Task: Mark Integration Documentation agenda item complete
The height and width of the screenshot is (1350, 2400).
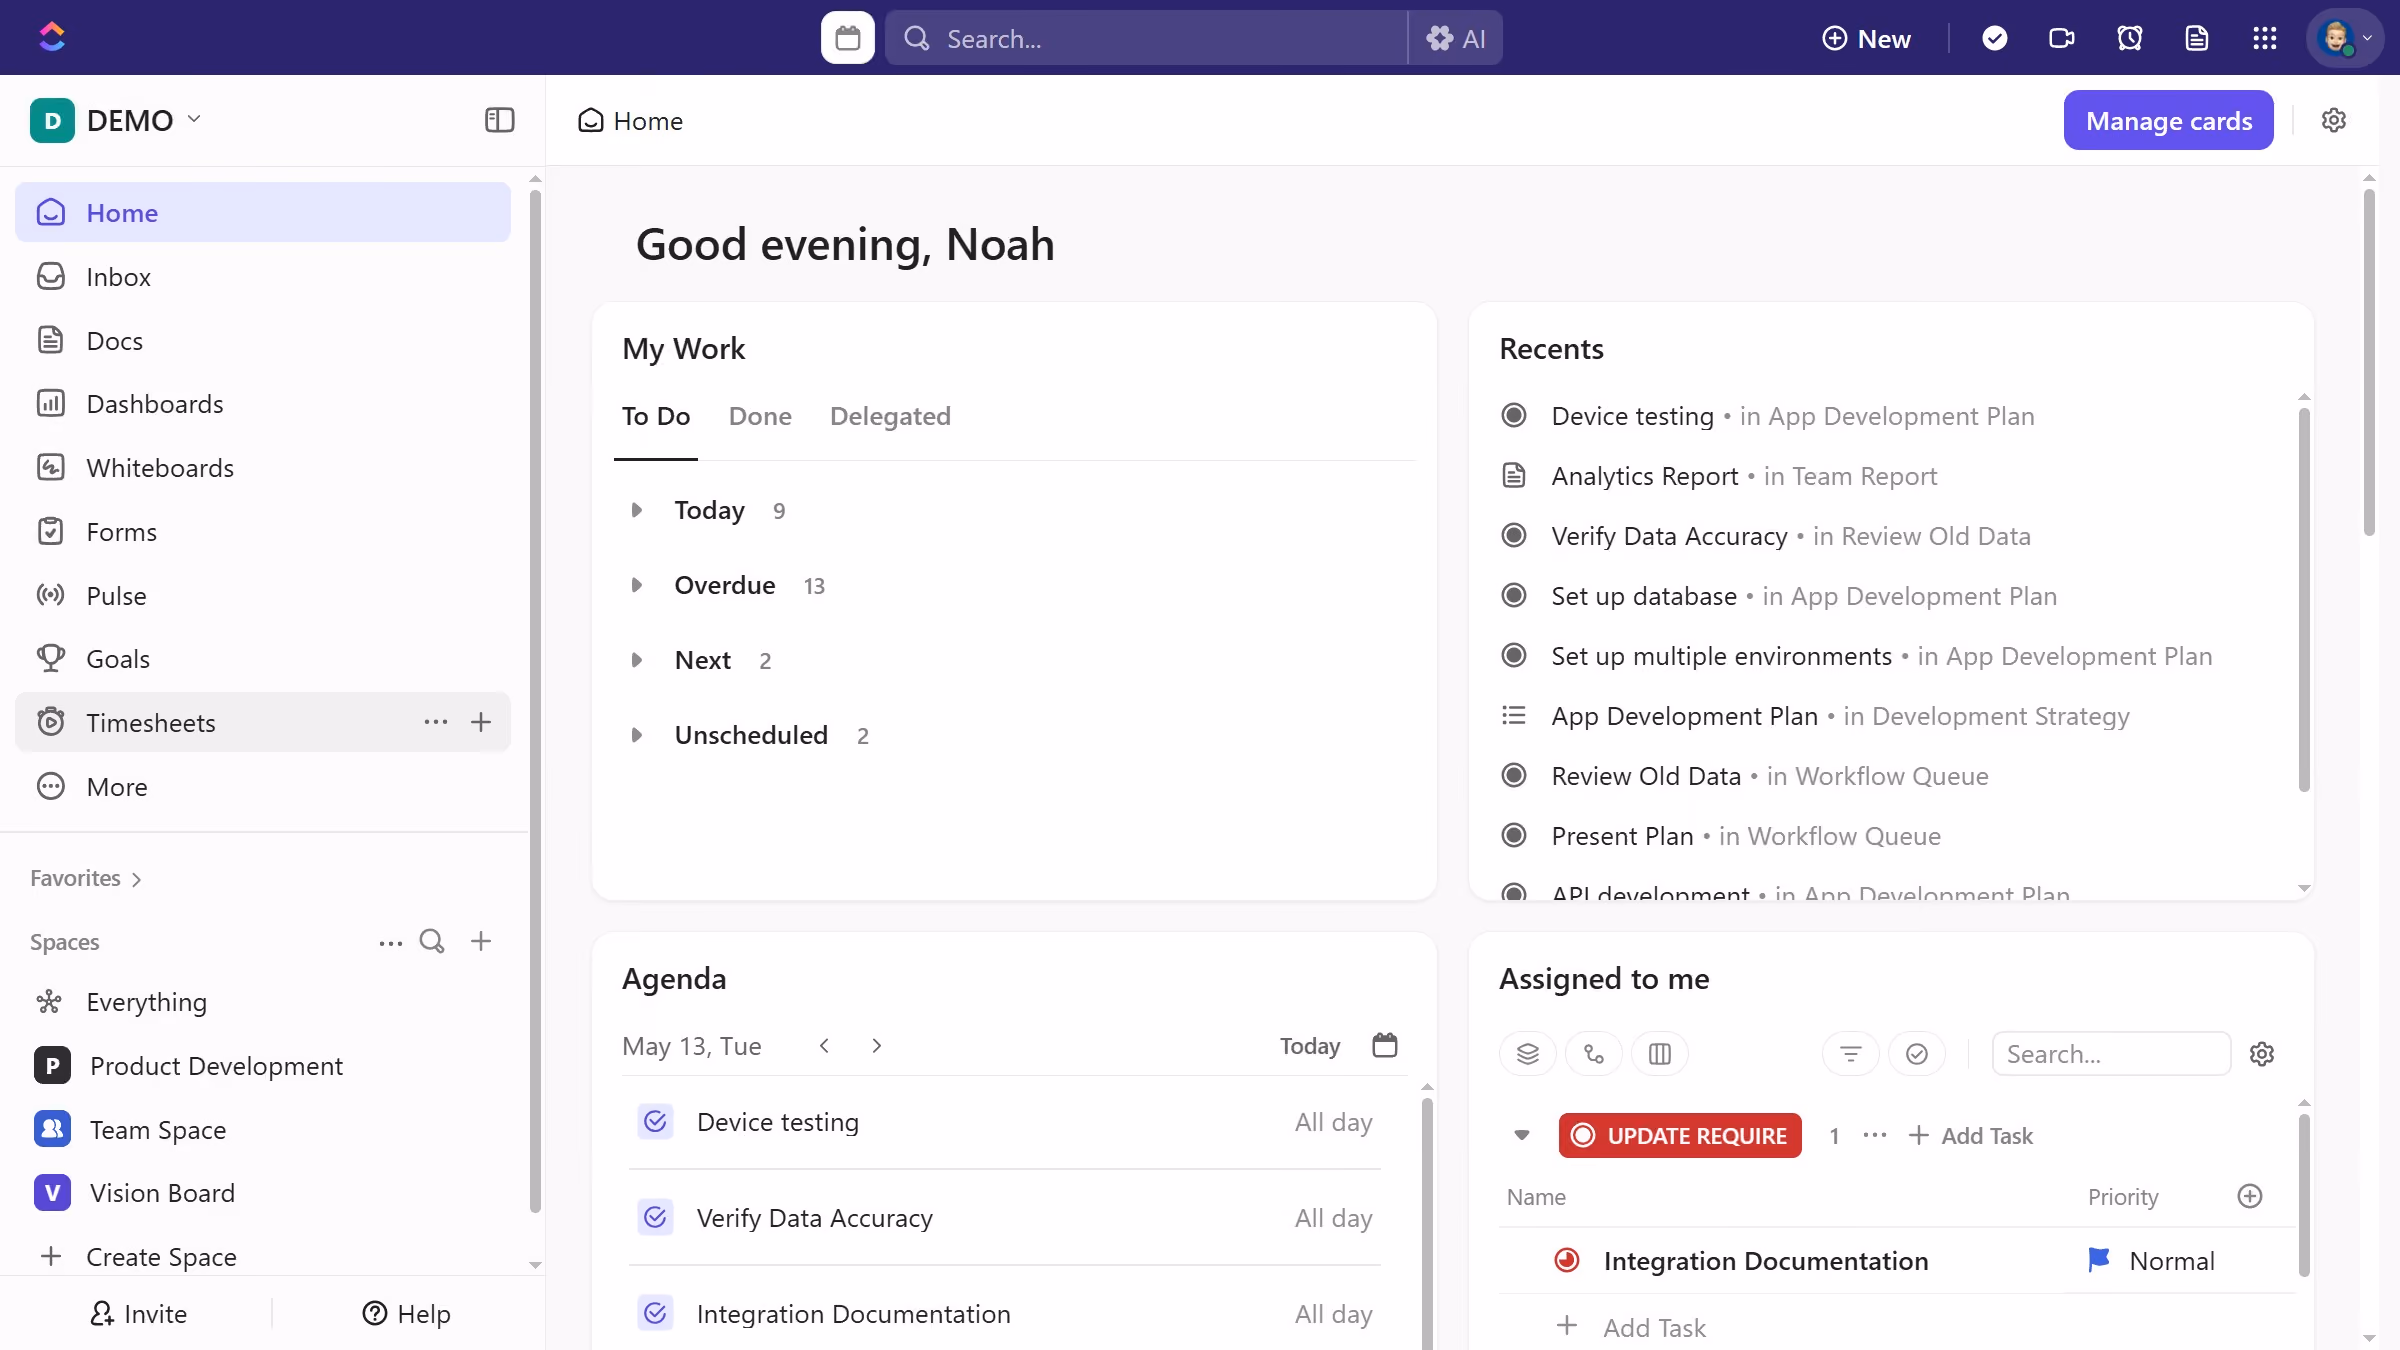Action: tap(656, 1313)
